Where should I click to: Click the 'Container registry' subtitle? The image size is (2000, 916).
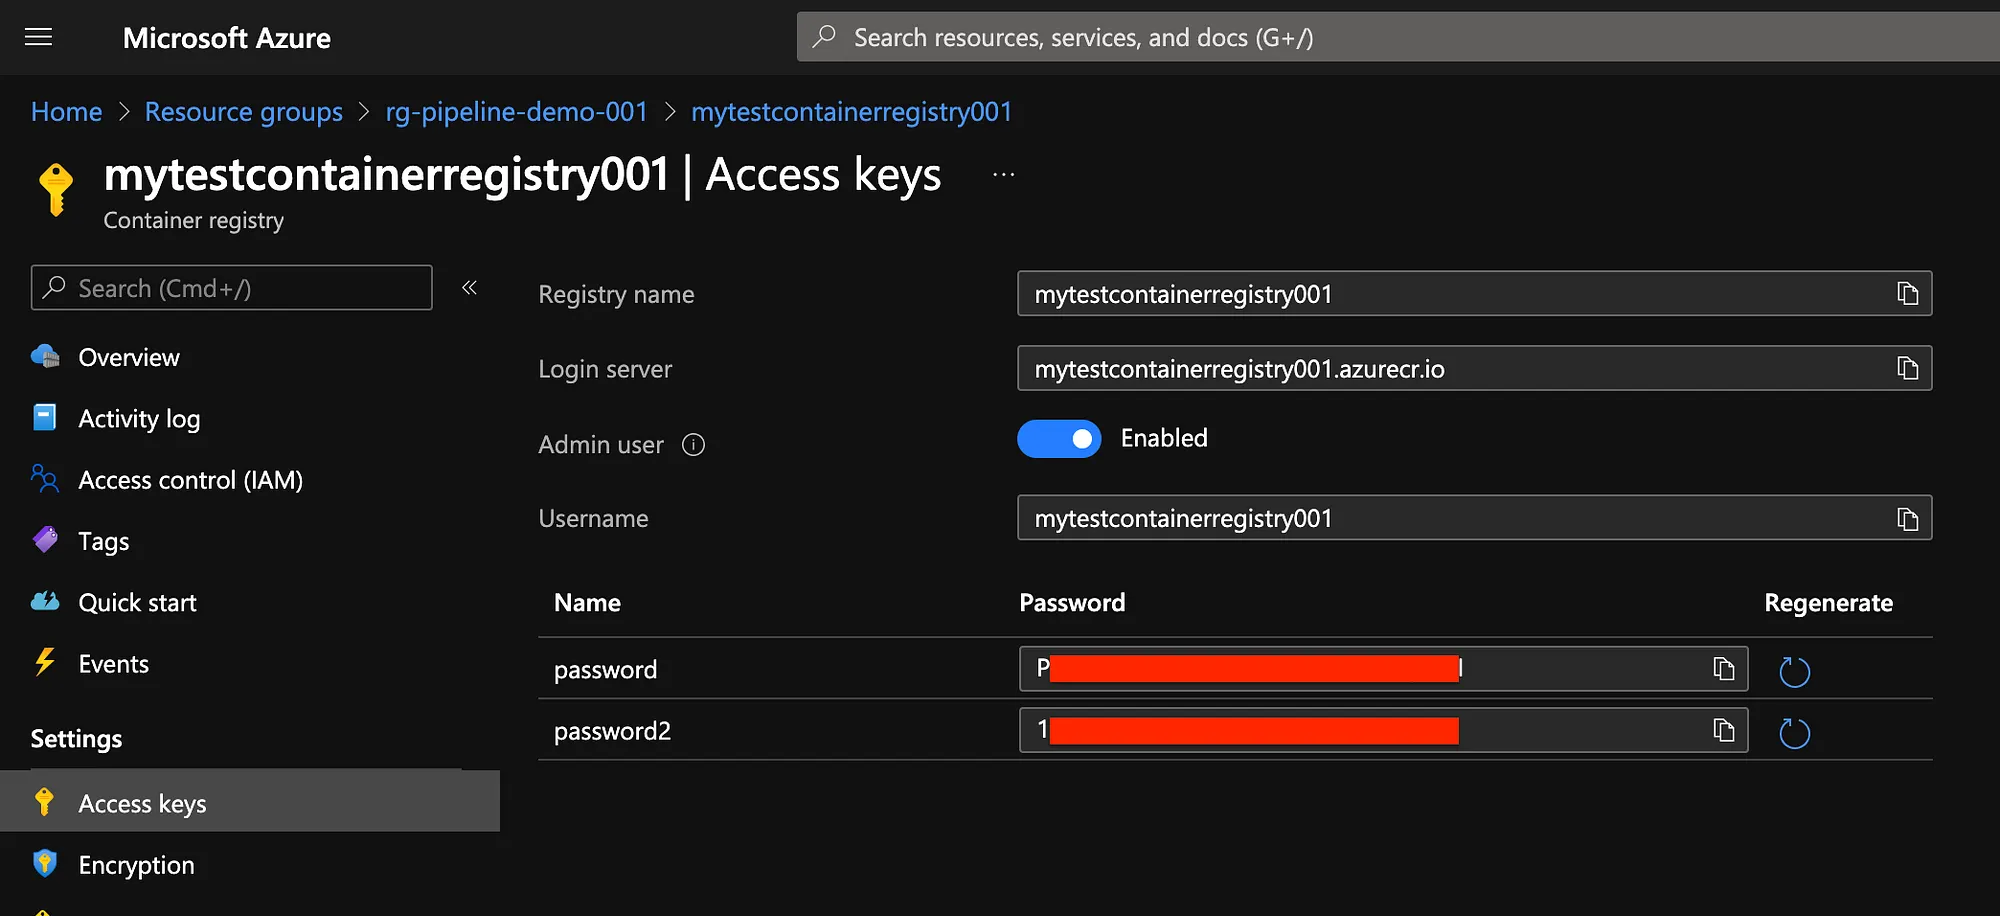tap(194, 220)
